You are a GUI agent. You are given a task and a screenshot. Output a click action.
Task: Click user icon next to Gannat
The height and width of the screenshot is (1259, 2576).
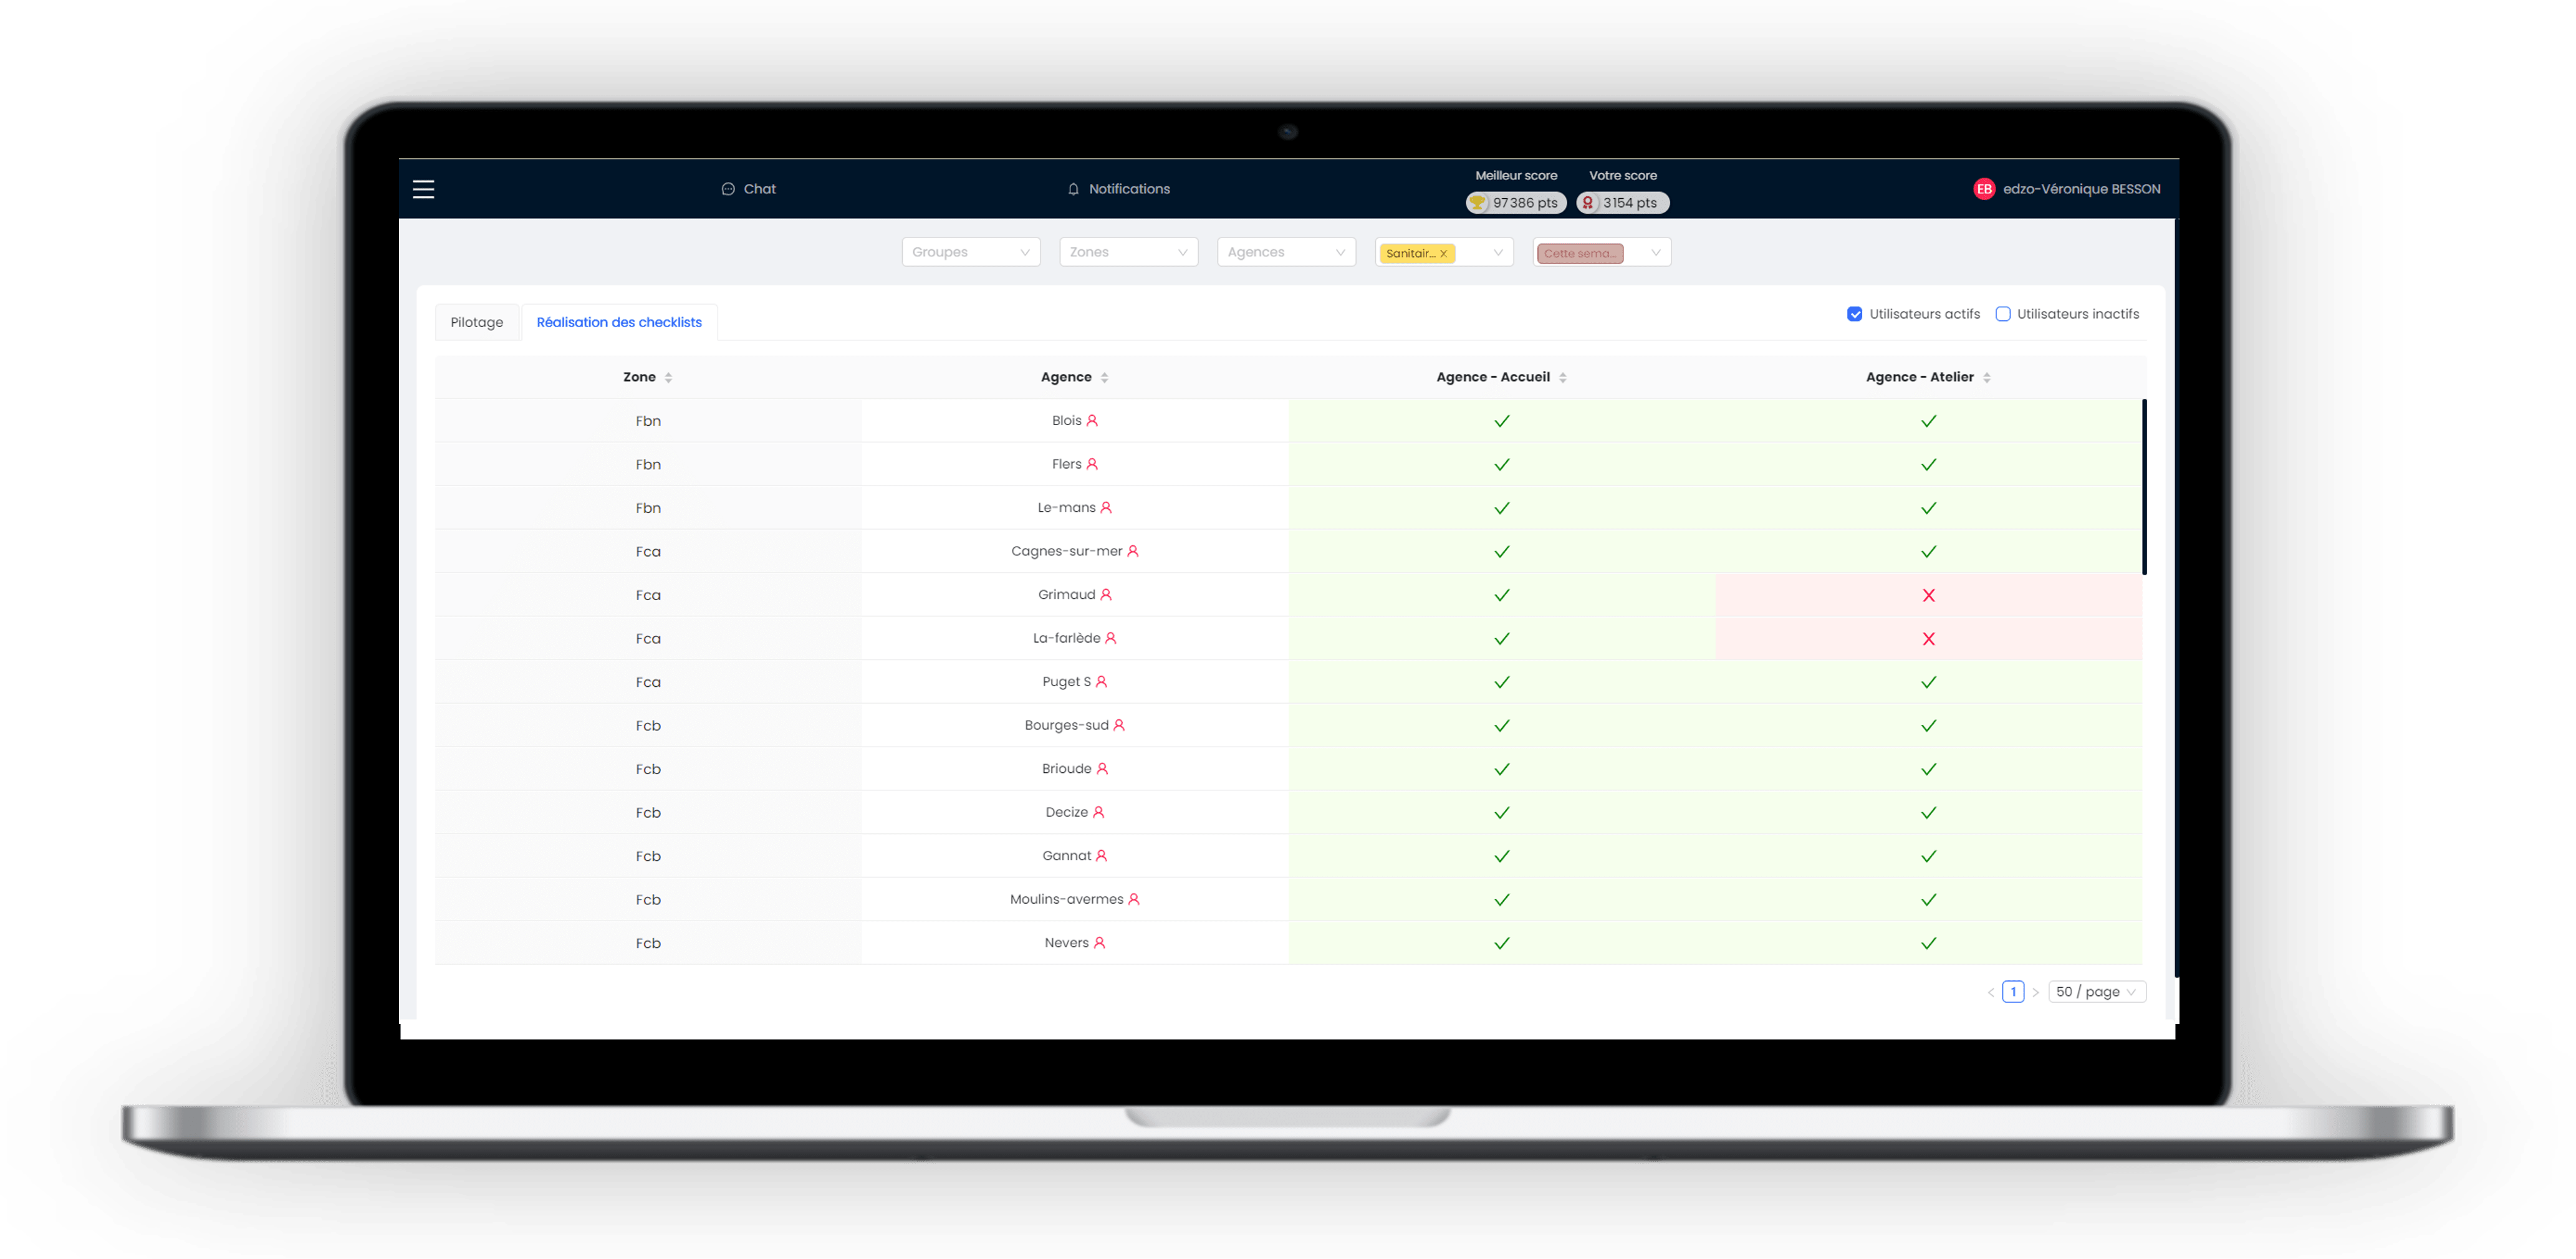(1101, 856)
